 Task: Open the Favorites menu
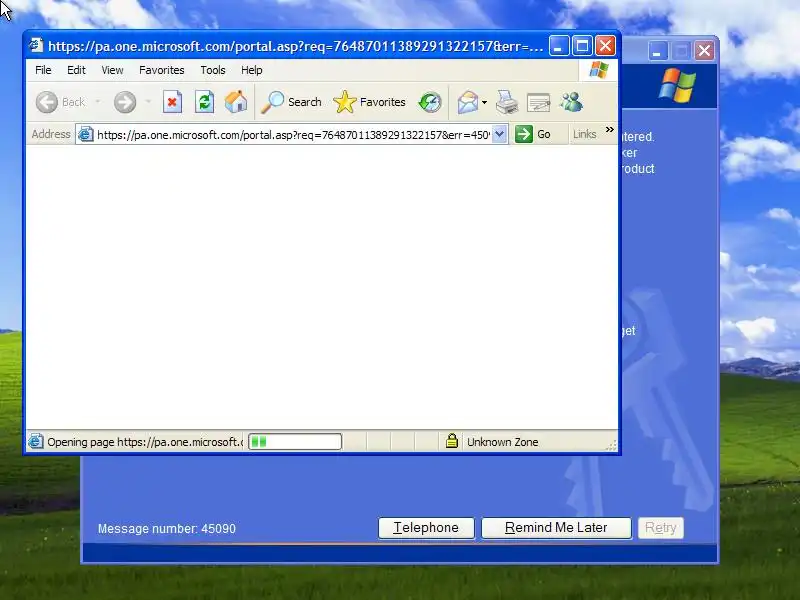tap(161, 70)
